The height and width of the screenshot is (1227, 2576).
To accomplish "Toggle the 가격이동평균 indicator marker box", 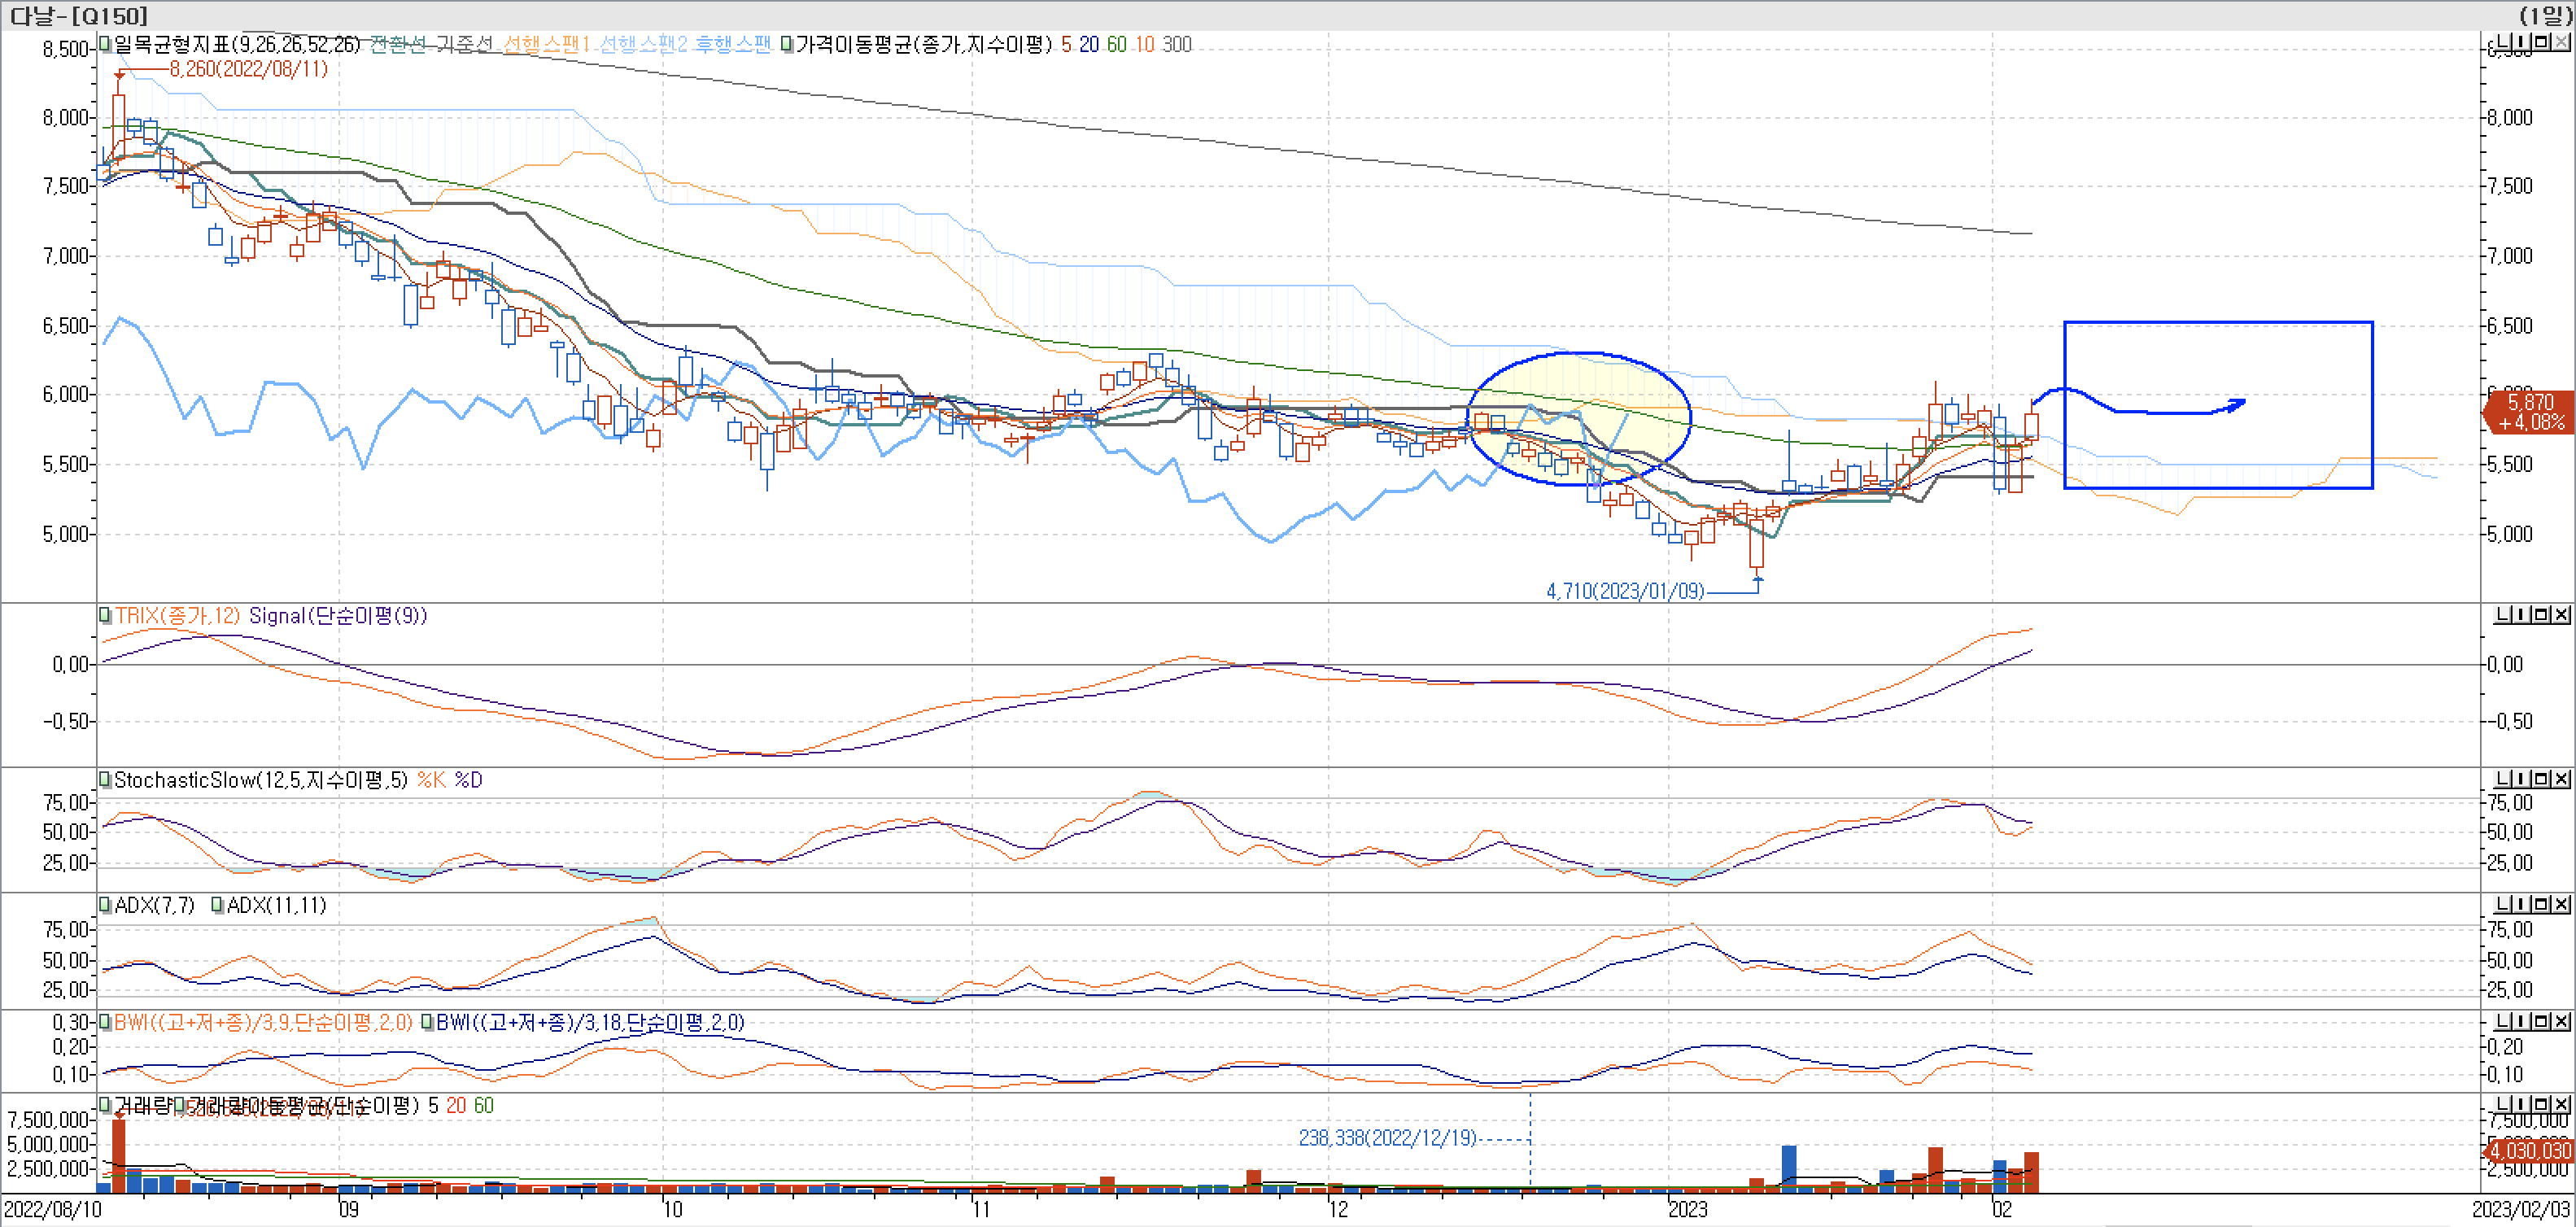I will tap(787, 44).
